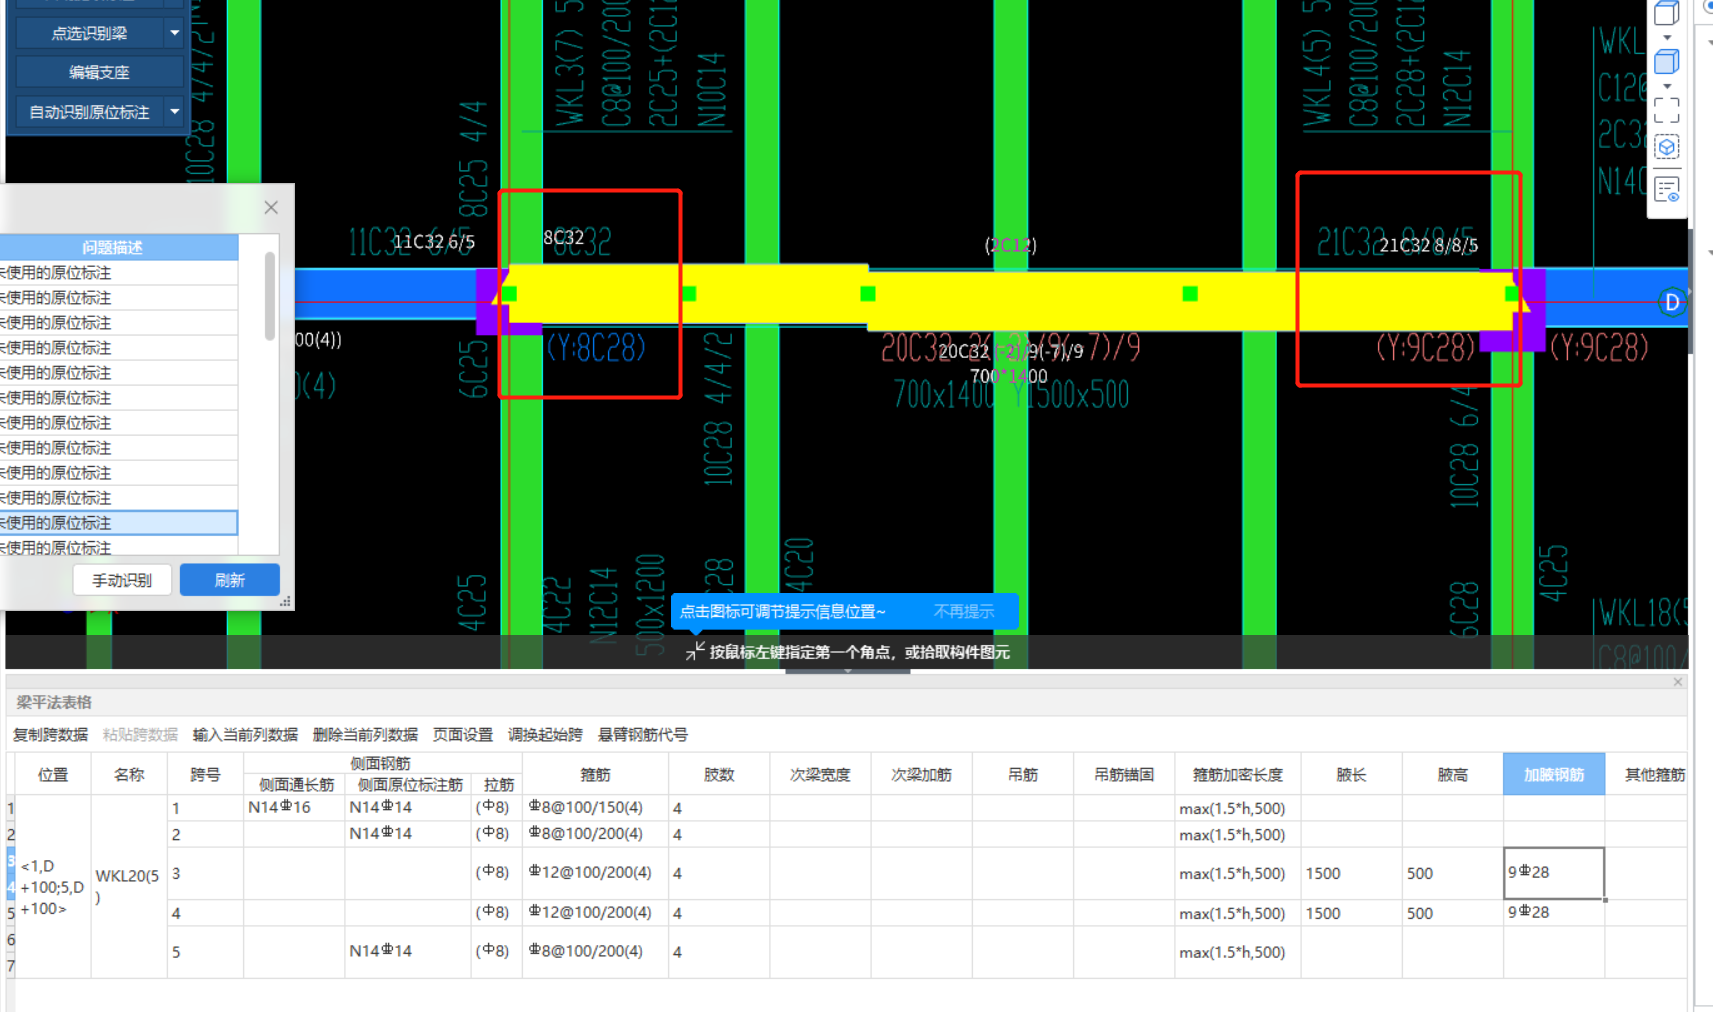Screen dimensions: 1713x1012
Task: Click the 编辑支座 button
Action: (x=99, y=72)
